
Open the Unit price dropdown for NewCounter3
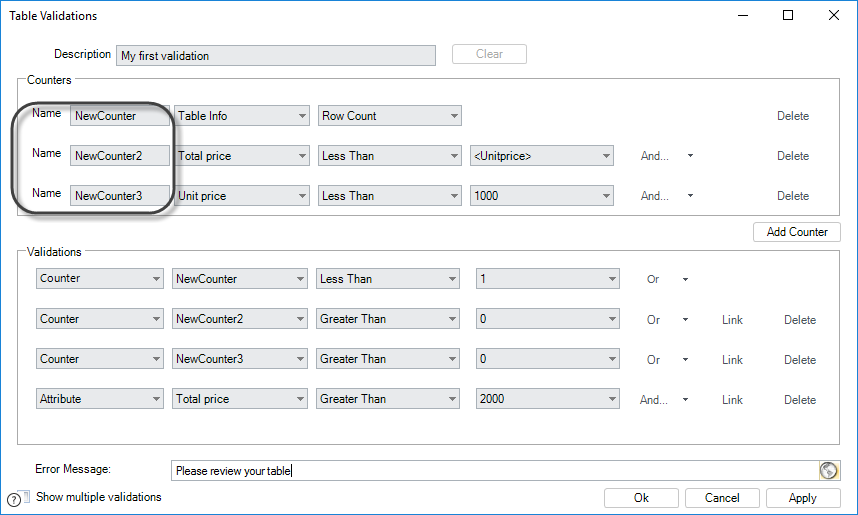[x=242, y=195]
